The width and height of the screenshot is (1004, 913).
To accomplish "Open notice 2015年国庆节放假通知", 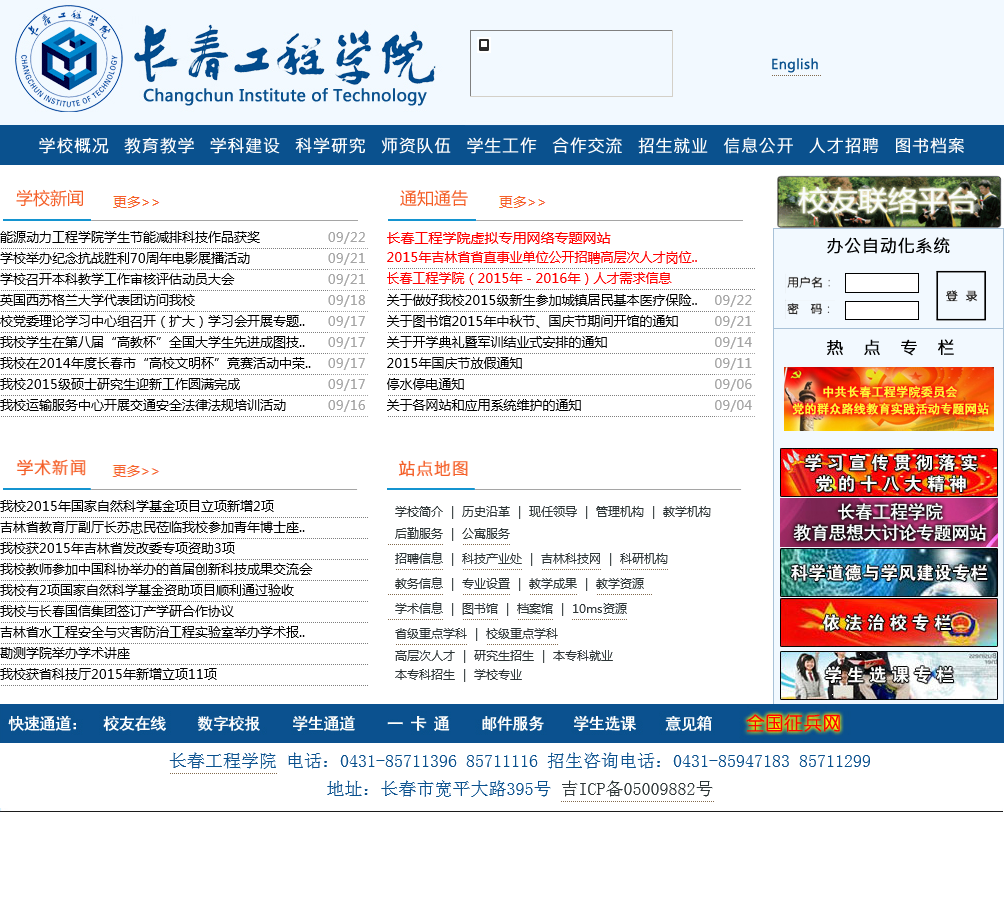I will (x=455, y=363).
